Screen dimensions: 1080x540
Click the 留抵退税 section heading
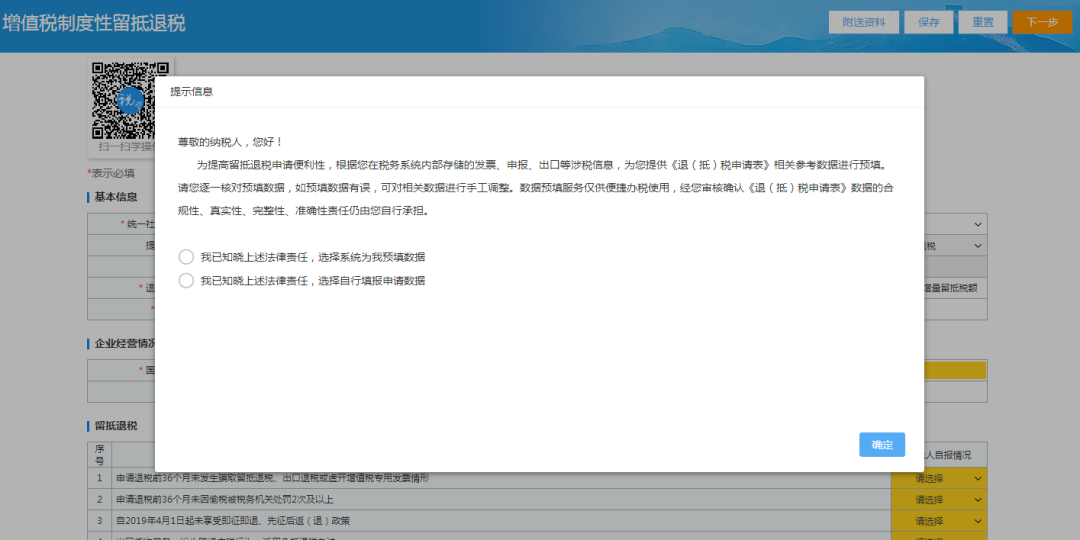pos(116,426)
